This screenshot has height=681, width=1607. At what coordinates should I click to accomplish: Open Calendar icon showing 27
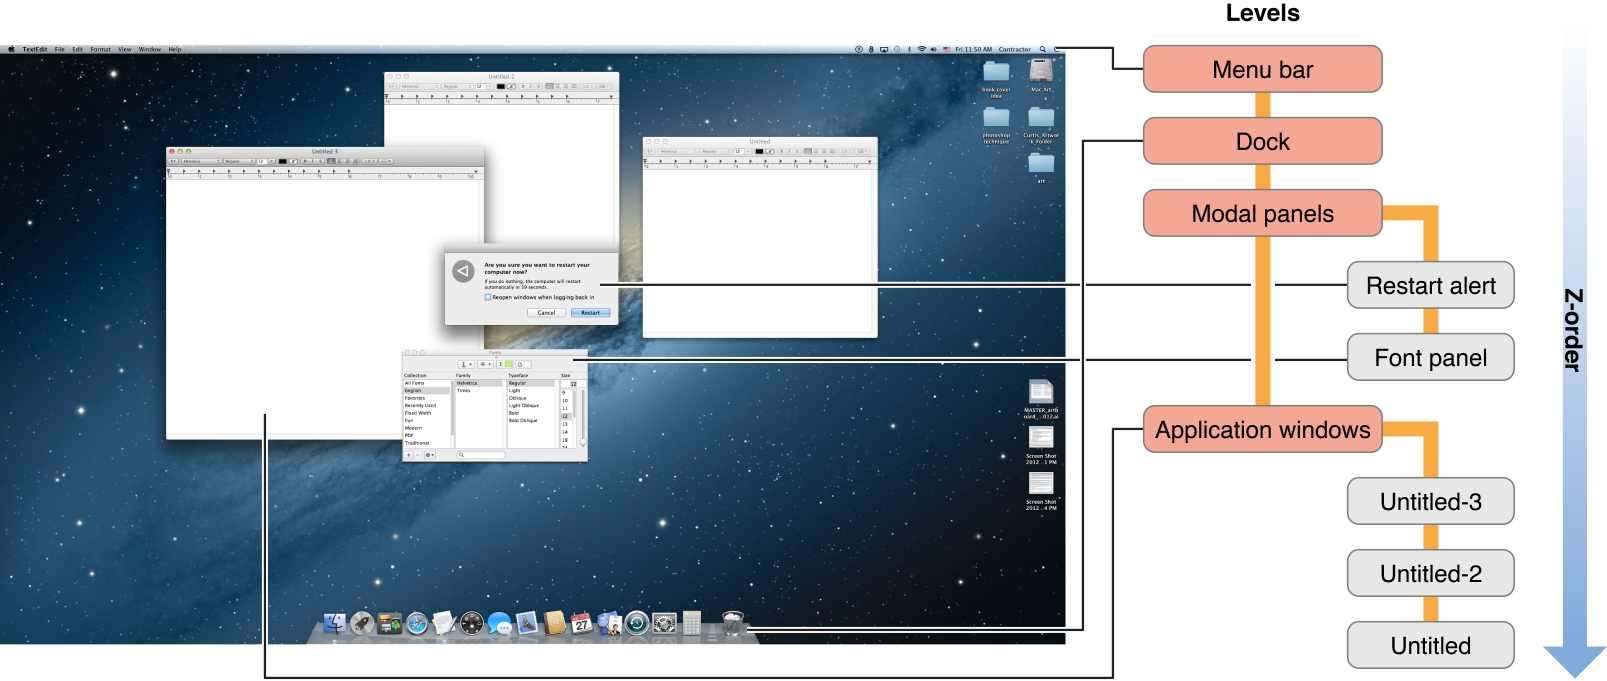pyautogui.click(x=581, y=624)
